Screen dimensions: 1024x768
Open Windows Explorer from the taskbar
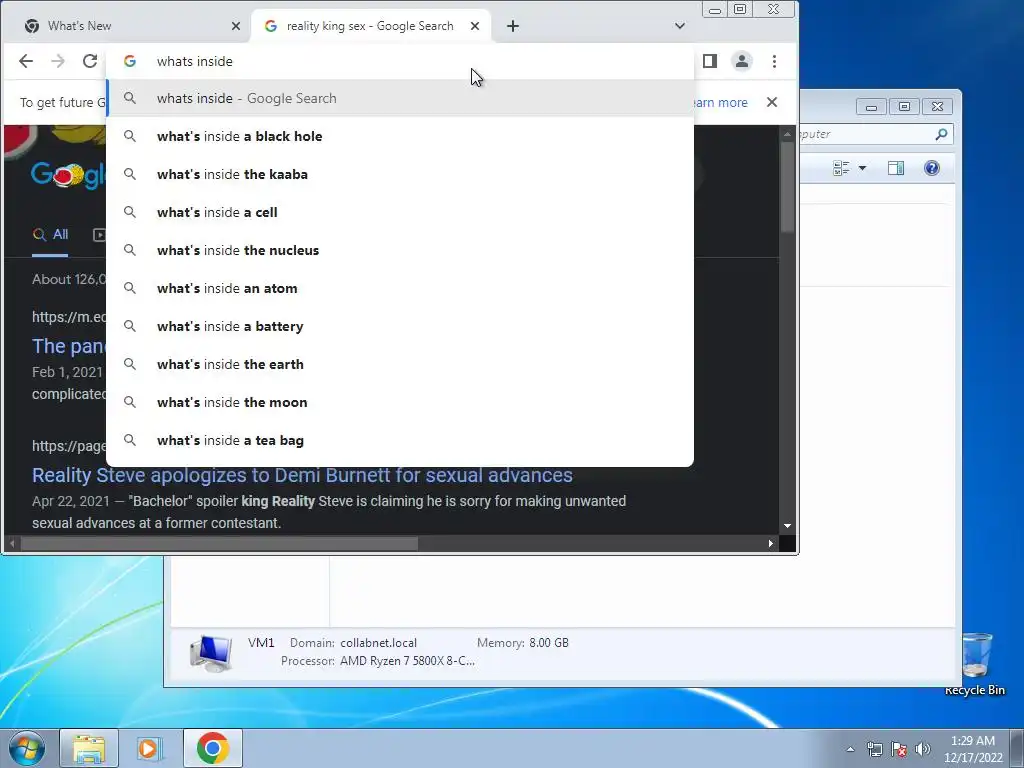pyautogui.click(x=89, y=748)
